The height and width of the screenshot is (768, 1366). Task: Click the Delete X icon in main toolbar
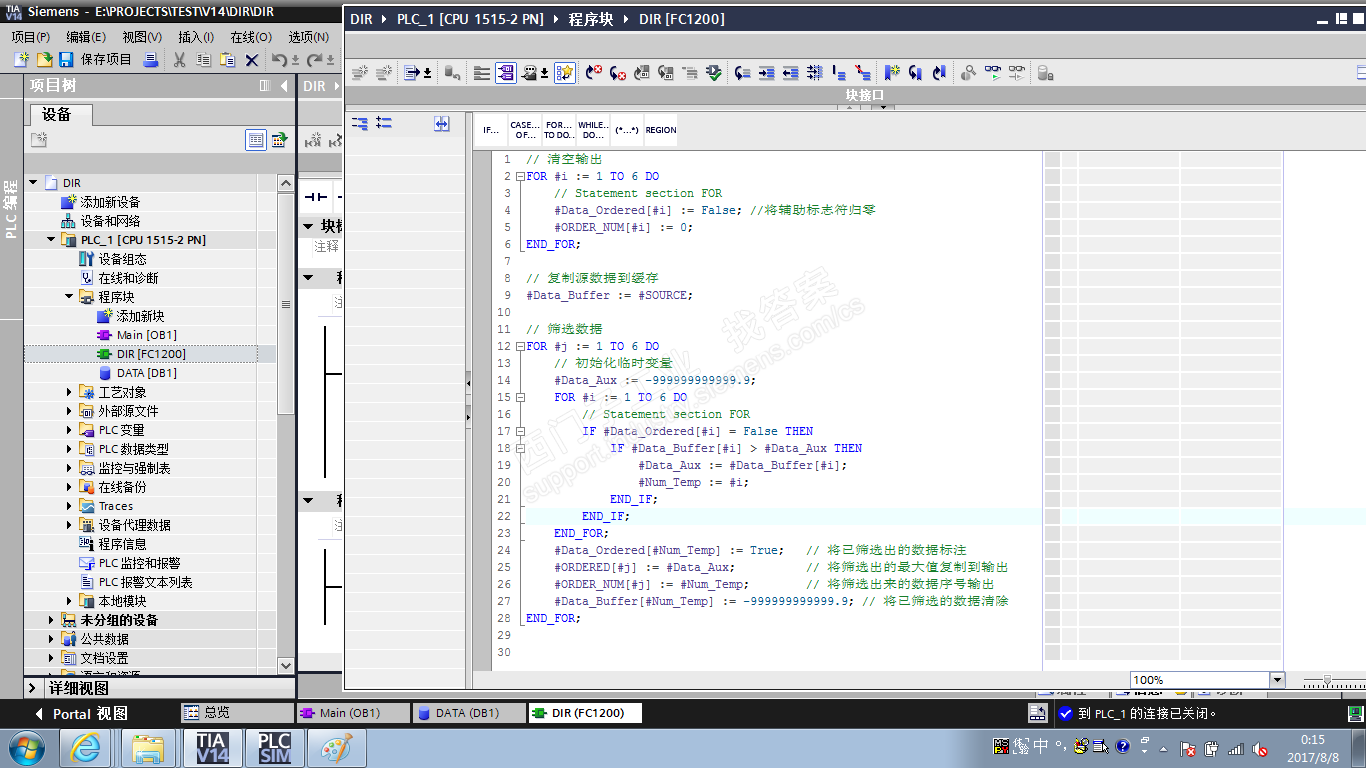[252, 60]
